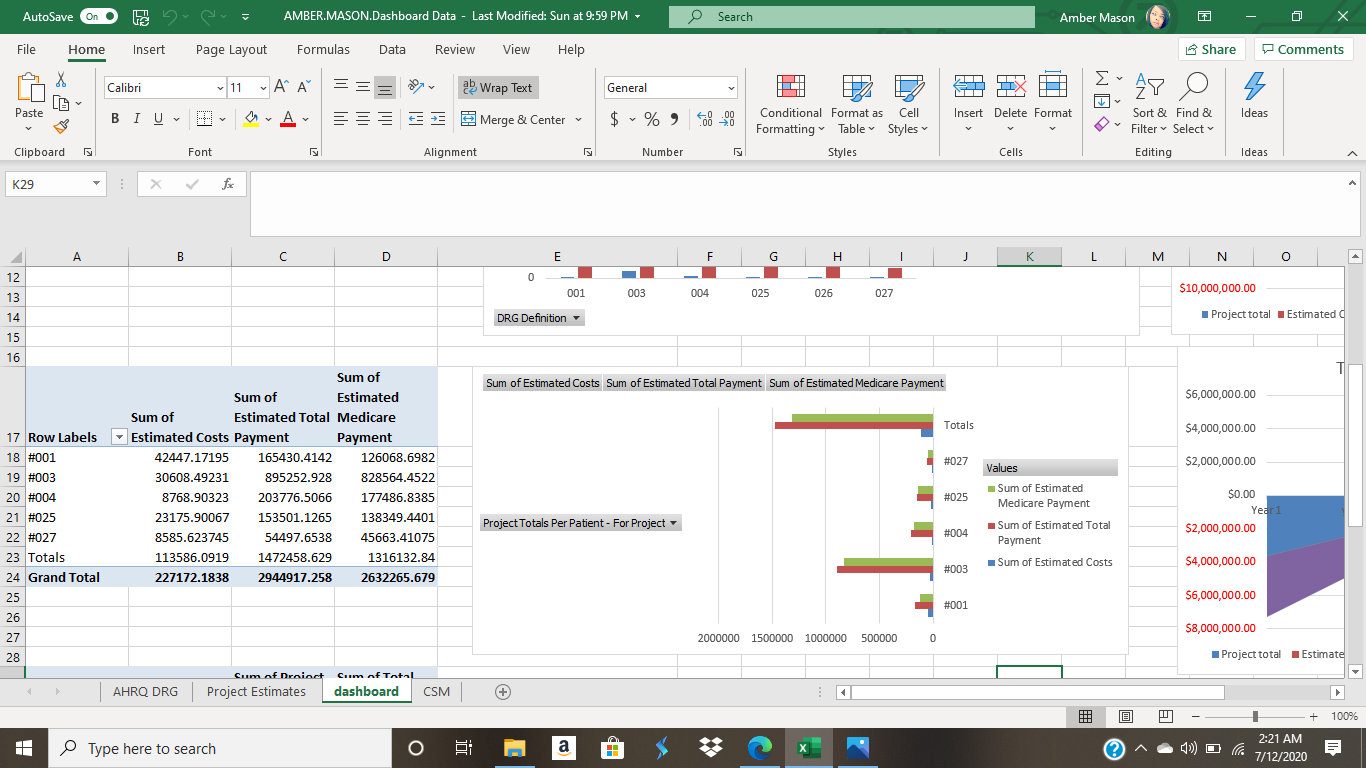Open the Row Labels filter dropdown
The height and width of the screenshot is (768, 1366).
click(119, 437)
